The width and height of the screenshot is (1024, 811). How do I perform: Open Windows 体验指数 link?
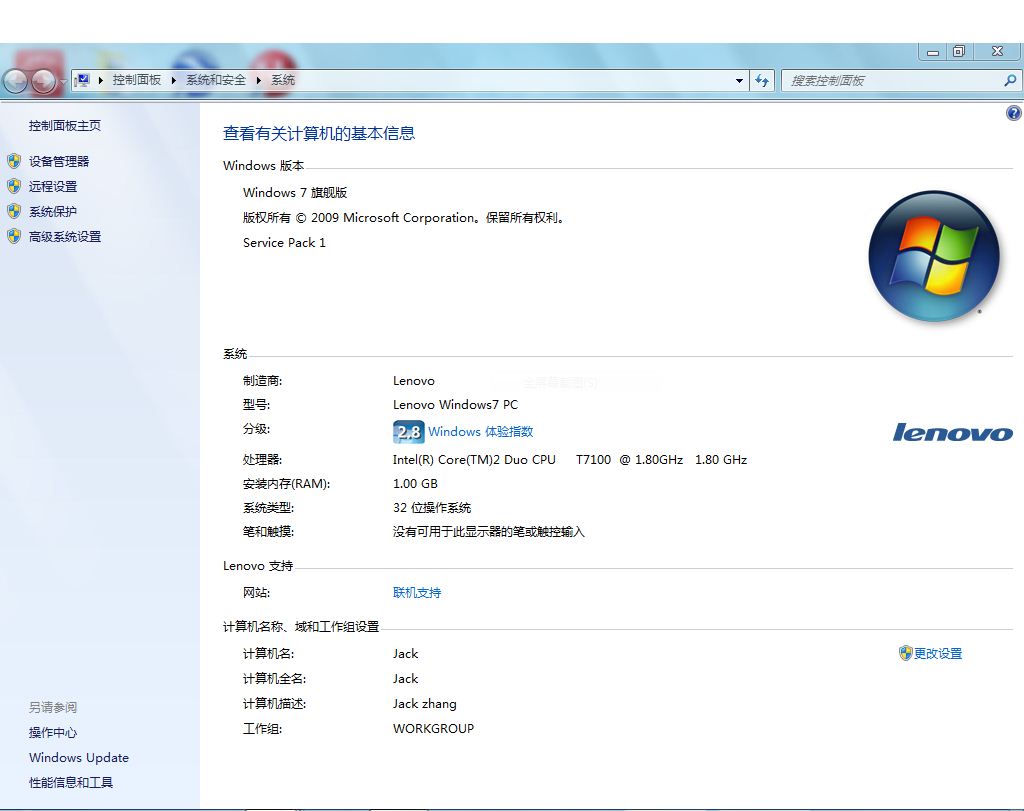click(x=481, y=432)
